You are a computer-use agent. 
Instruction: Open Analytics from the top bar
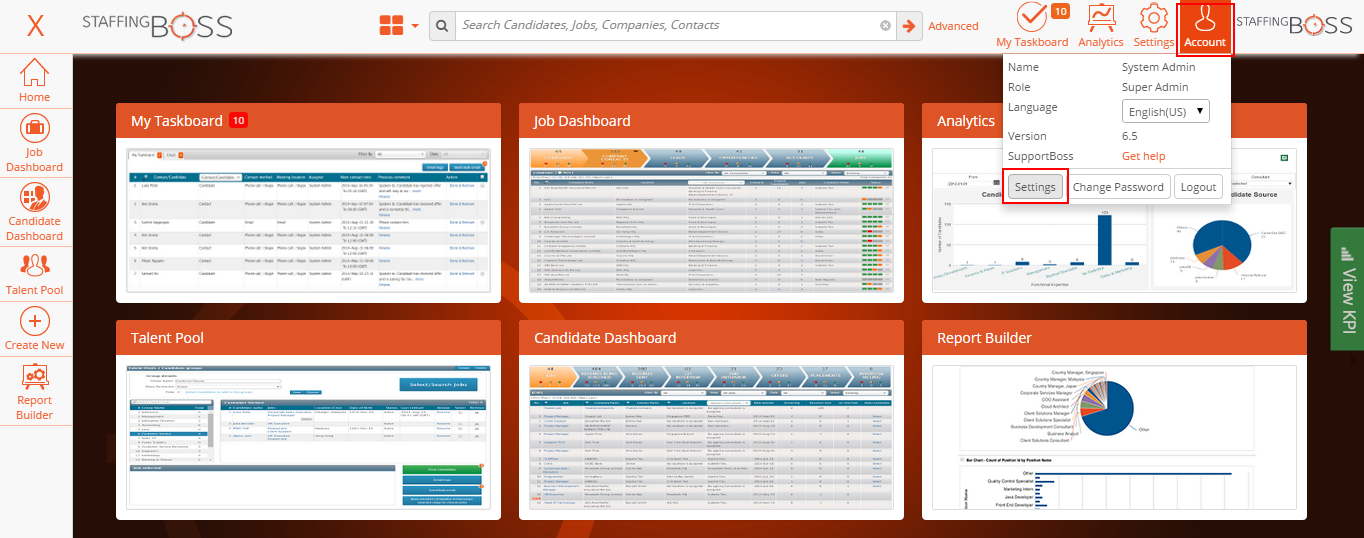pyautogui.click(x=1101, y=26)
